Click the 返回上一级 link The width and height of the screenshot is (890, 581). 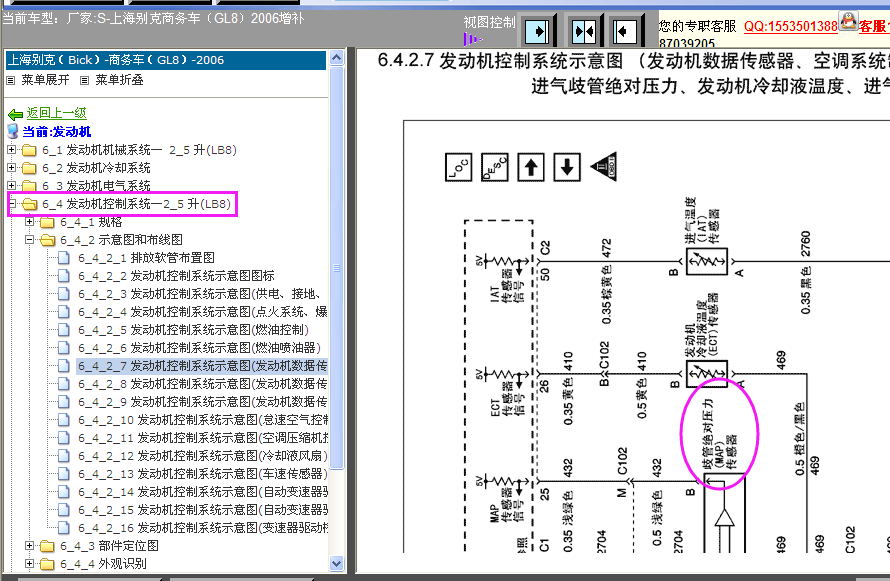point(56,113)
